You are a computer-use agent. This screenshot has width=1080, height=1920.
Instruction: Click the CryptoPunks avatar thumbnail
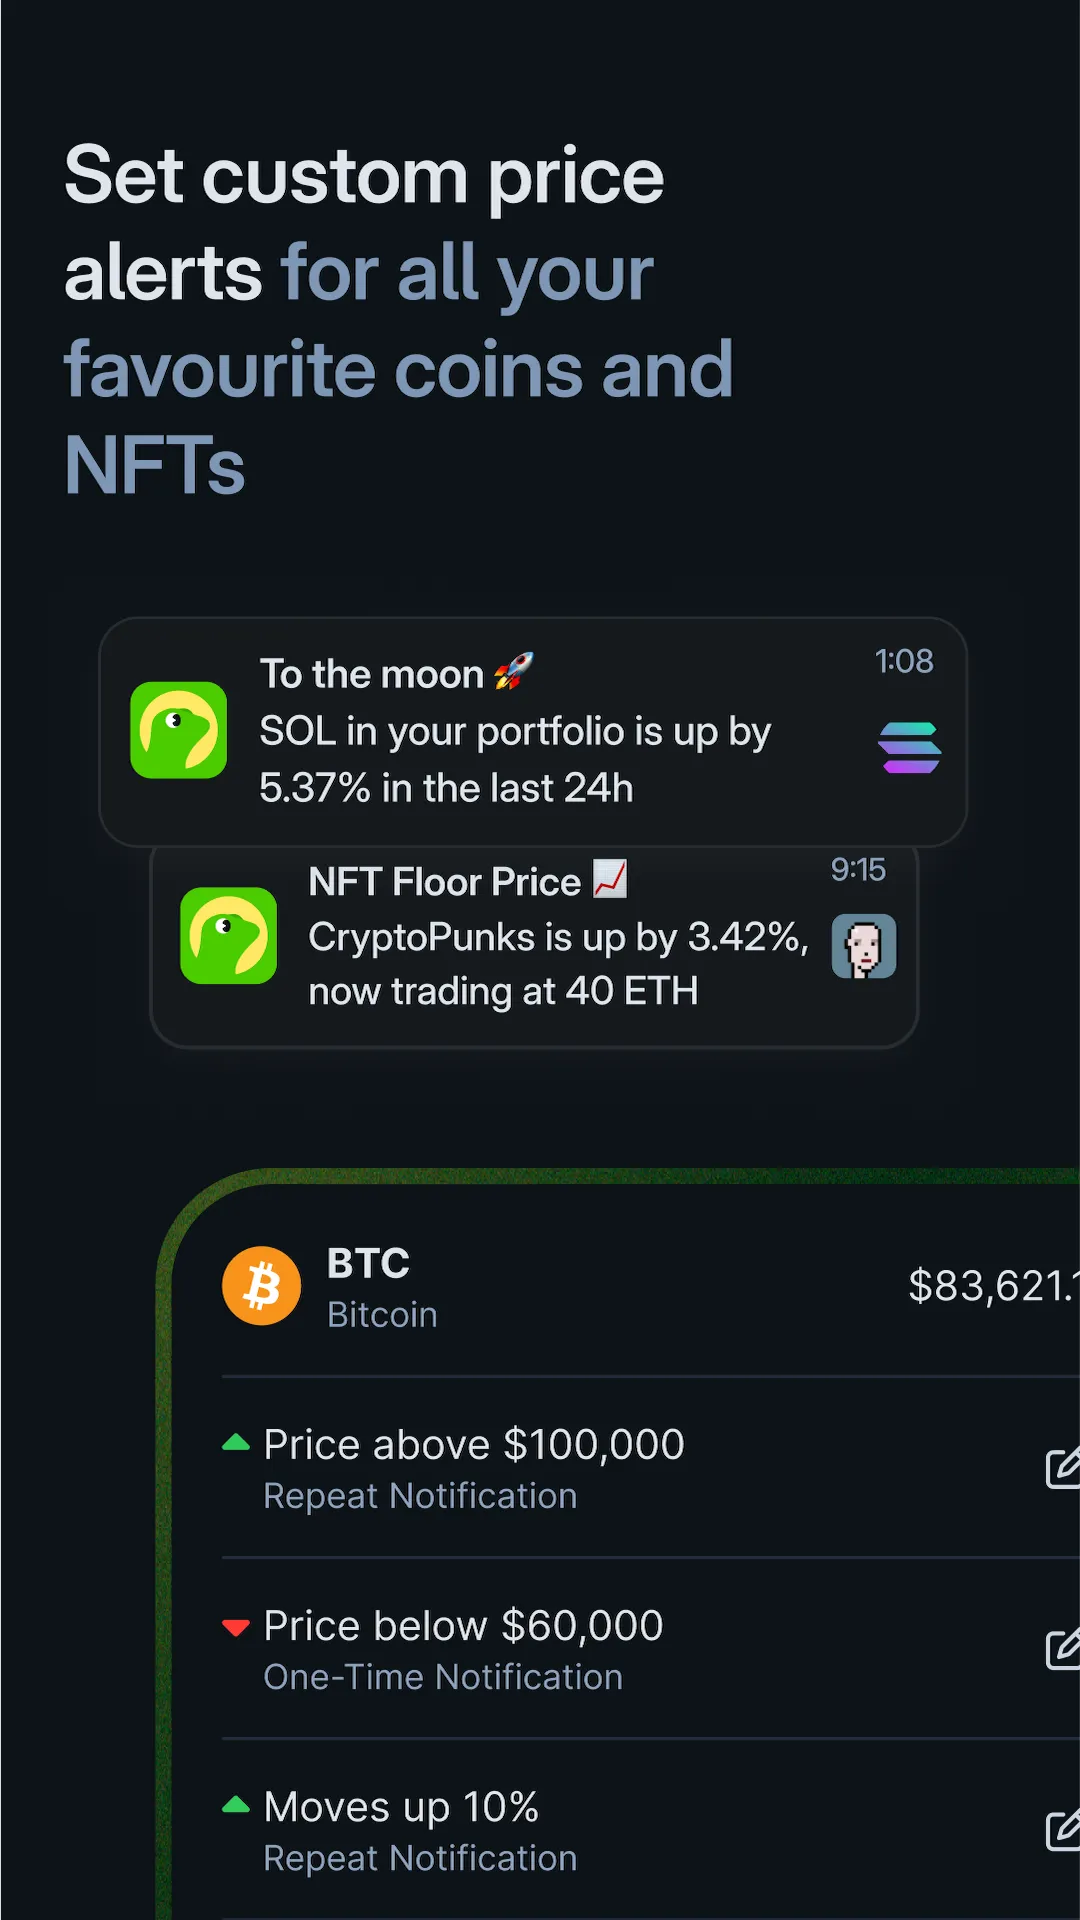864,945
